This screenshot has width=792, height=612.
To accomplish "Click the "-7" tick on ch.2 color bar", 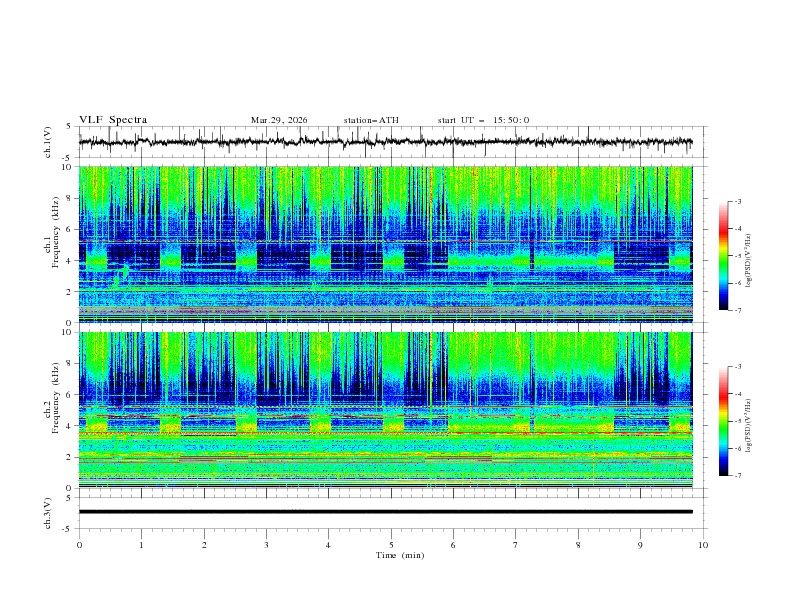I will 738,475.
